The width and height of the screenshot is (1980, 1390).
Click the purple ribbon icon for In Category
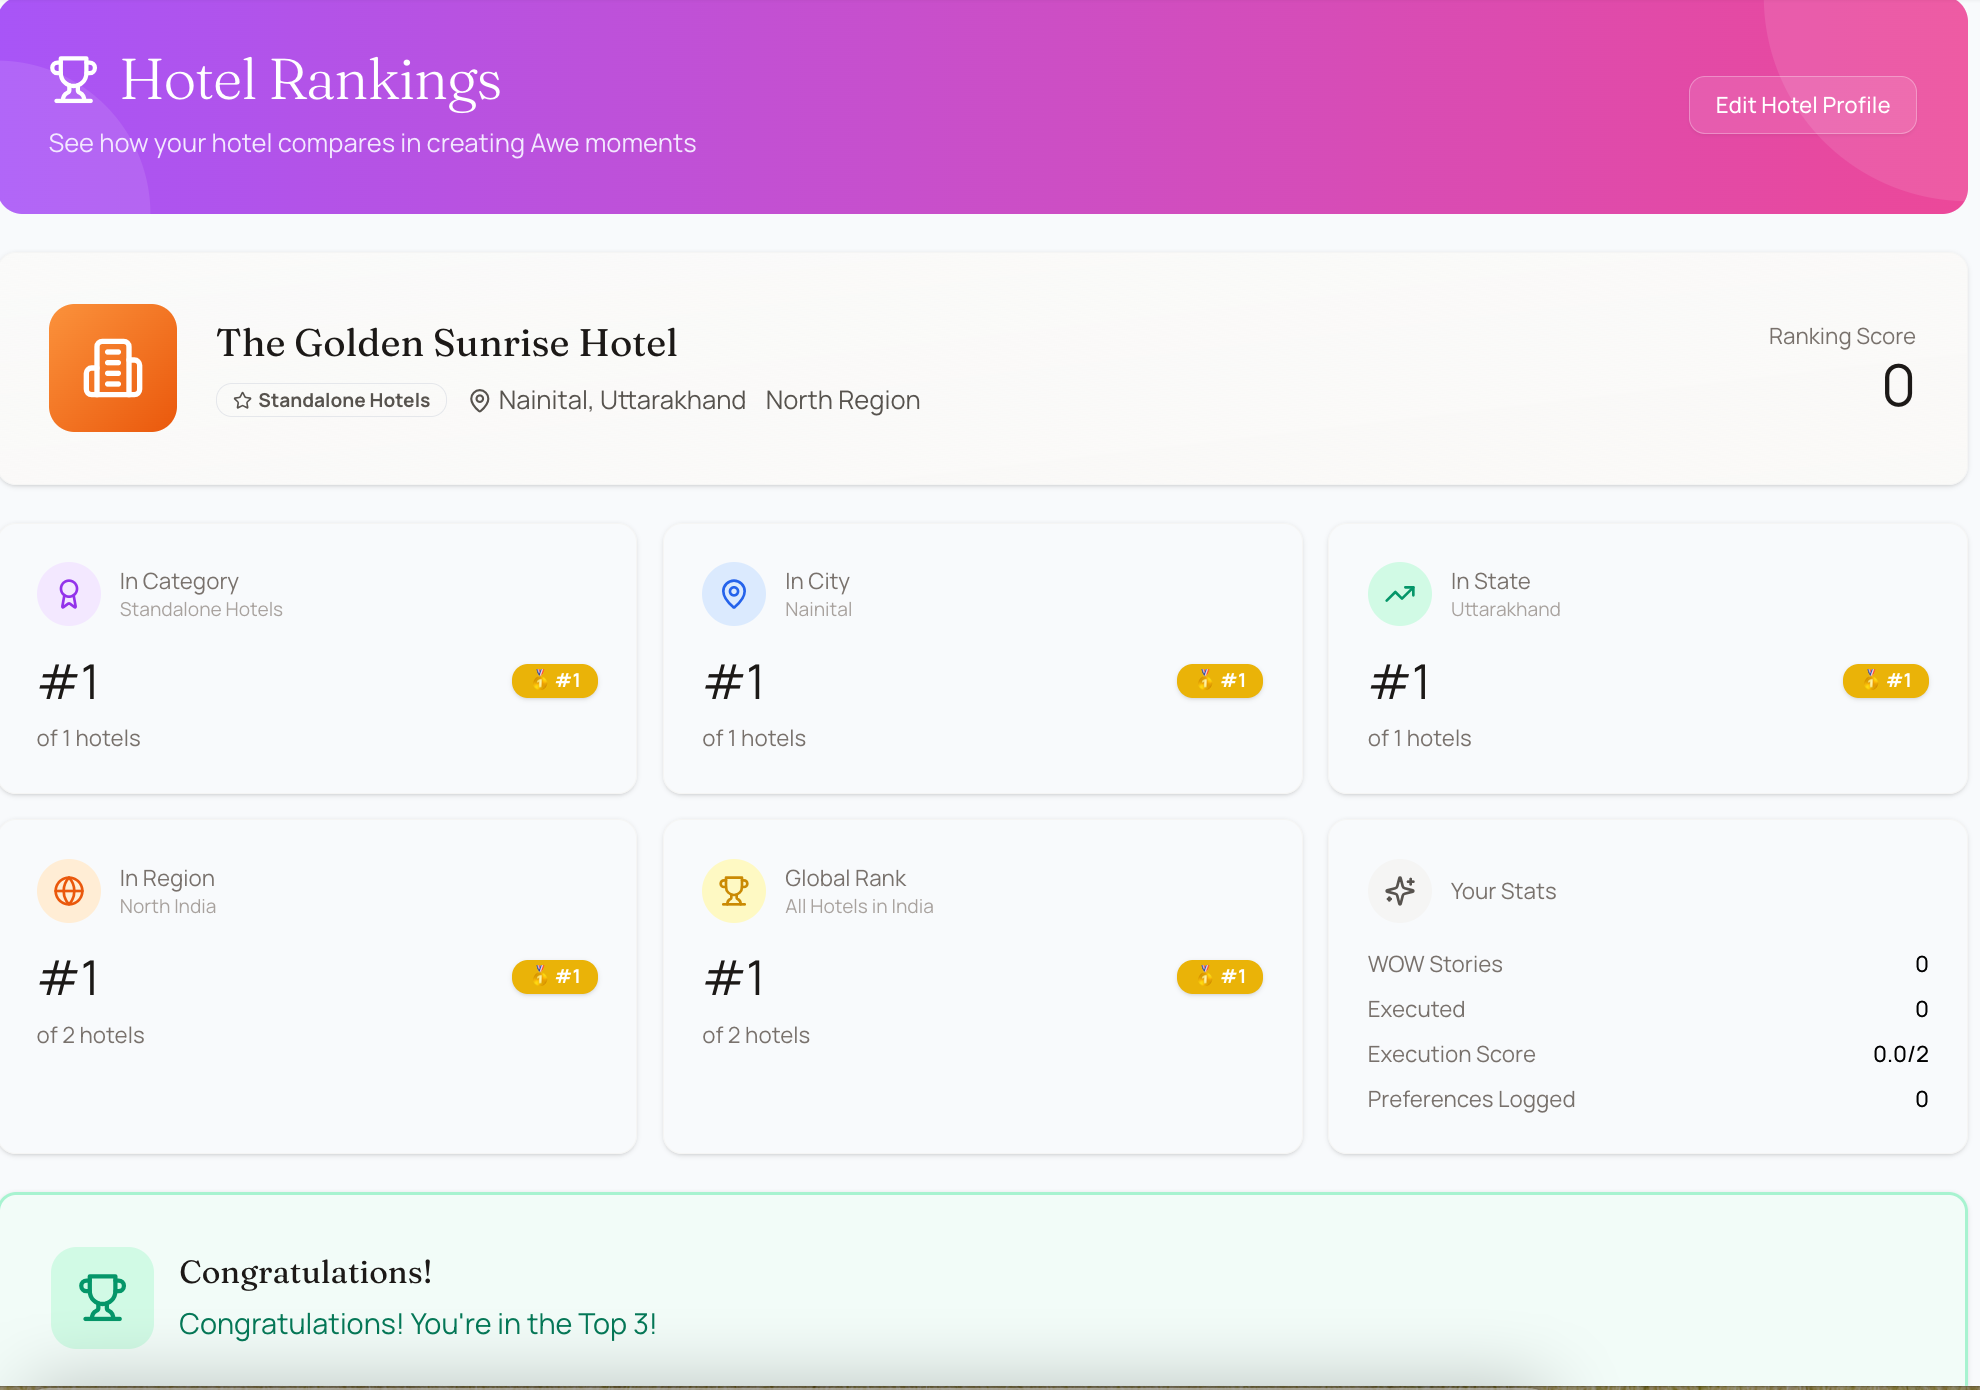tap(69, 594)
